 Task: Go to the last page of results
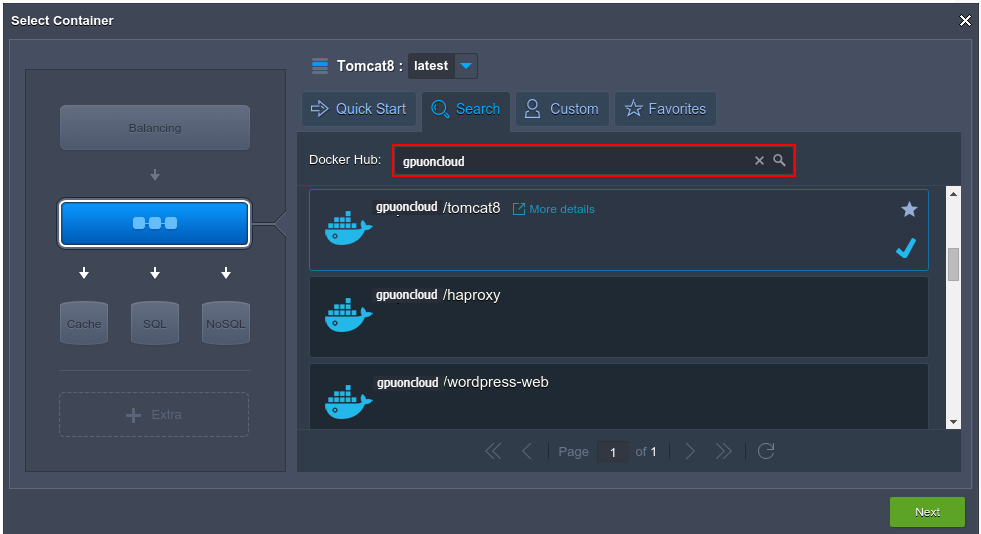tap(724, 451)
